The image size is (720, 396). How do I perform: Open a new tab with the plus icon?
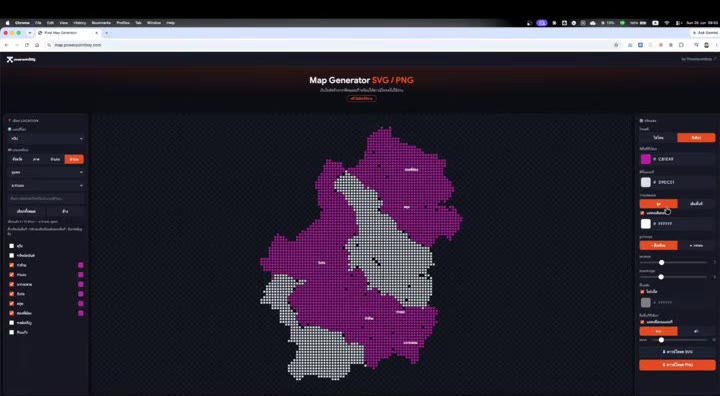coord(107,33)
